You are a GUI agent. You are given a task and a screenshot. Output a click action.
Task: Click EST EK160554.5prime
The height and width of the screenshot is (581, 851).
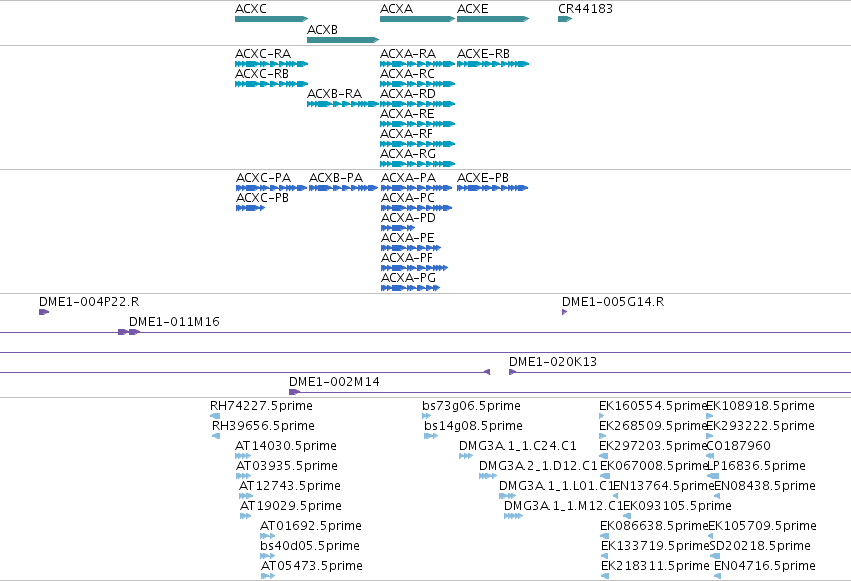601,416
